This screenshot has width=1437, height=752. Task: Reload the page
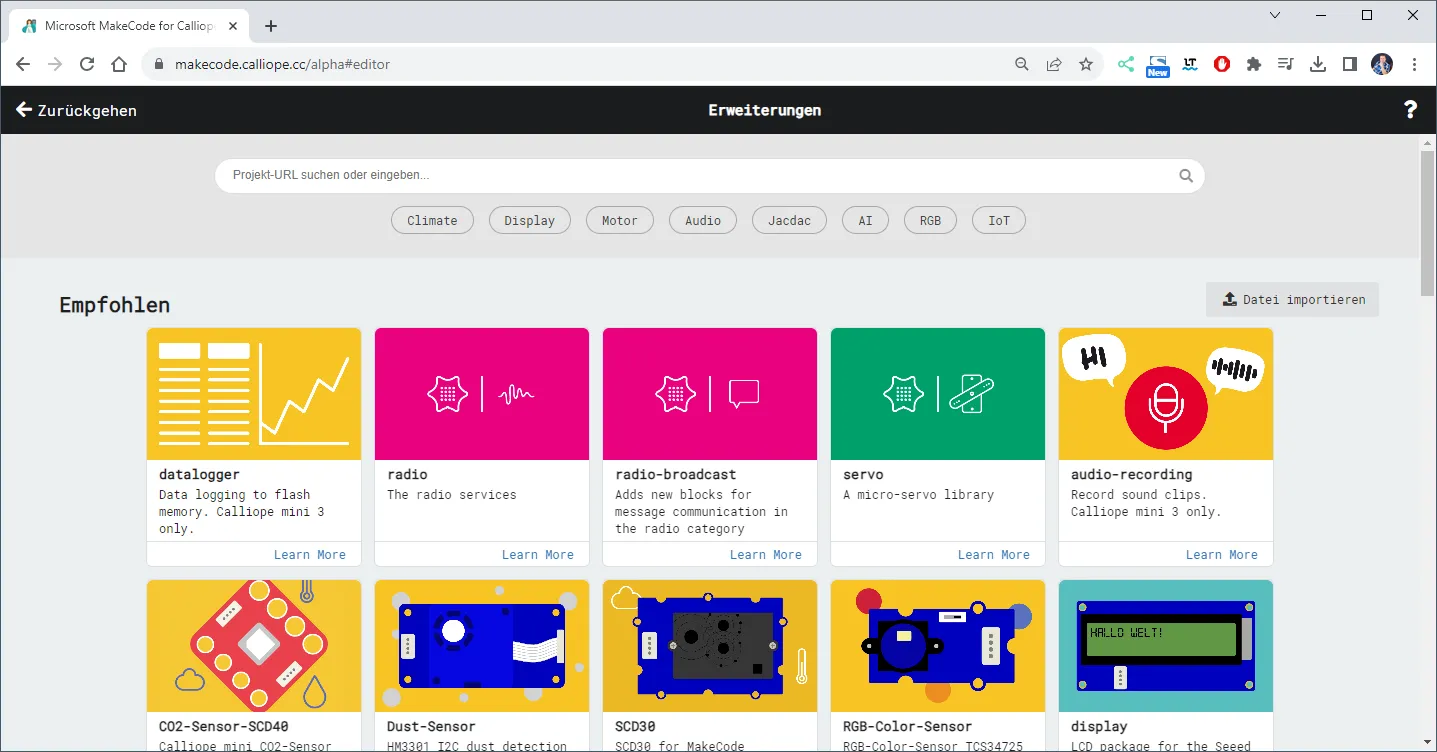click(87, 64)
